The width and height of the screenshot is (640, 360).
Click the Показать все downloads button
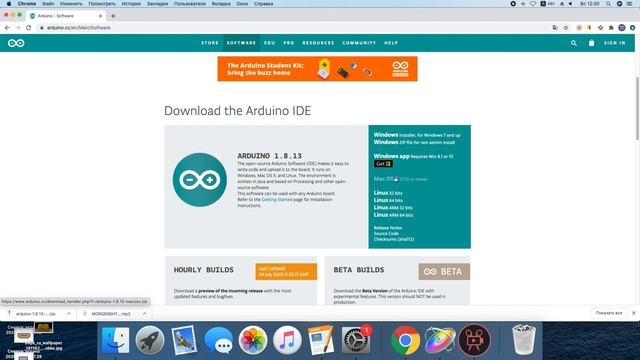click(x=609, y=313)
